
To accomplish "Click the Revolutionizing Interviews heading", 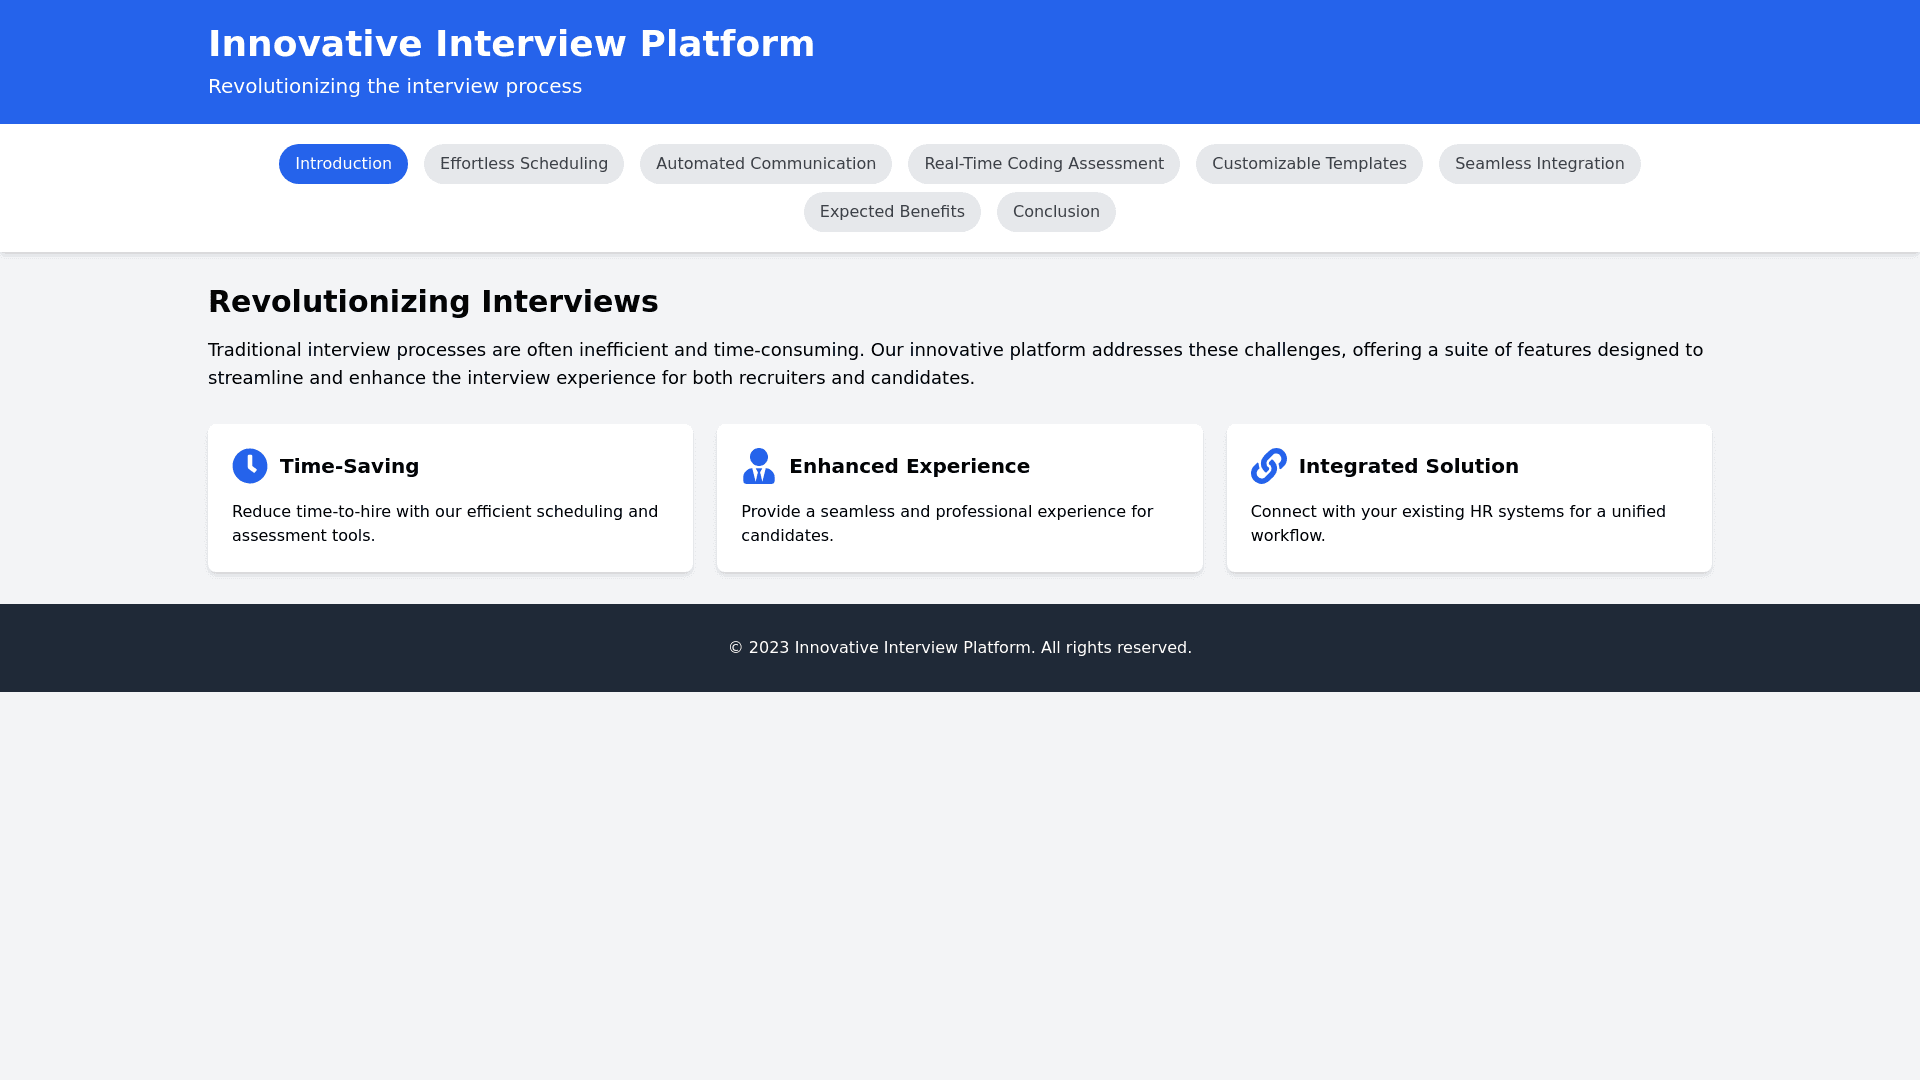I will [433, 302].
